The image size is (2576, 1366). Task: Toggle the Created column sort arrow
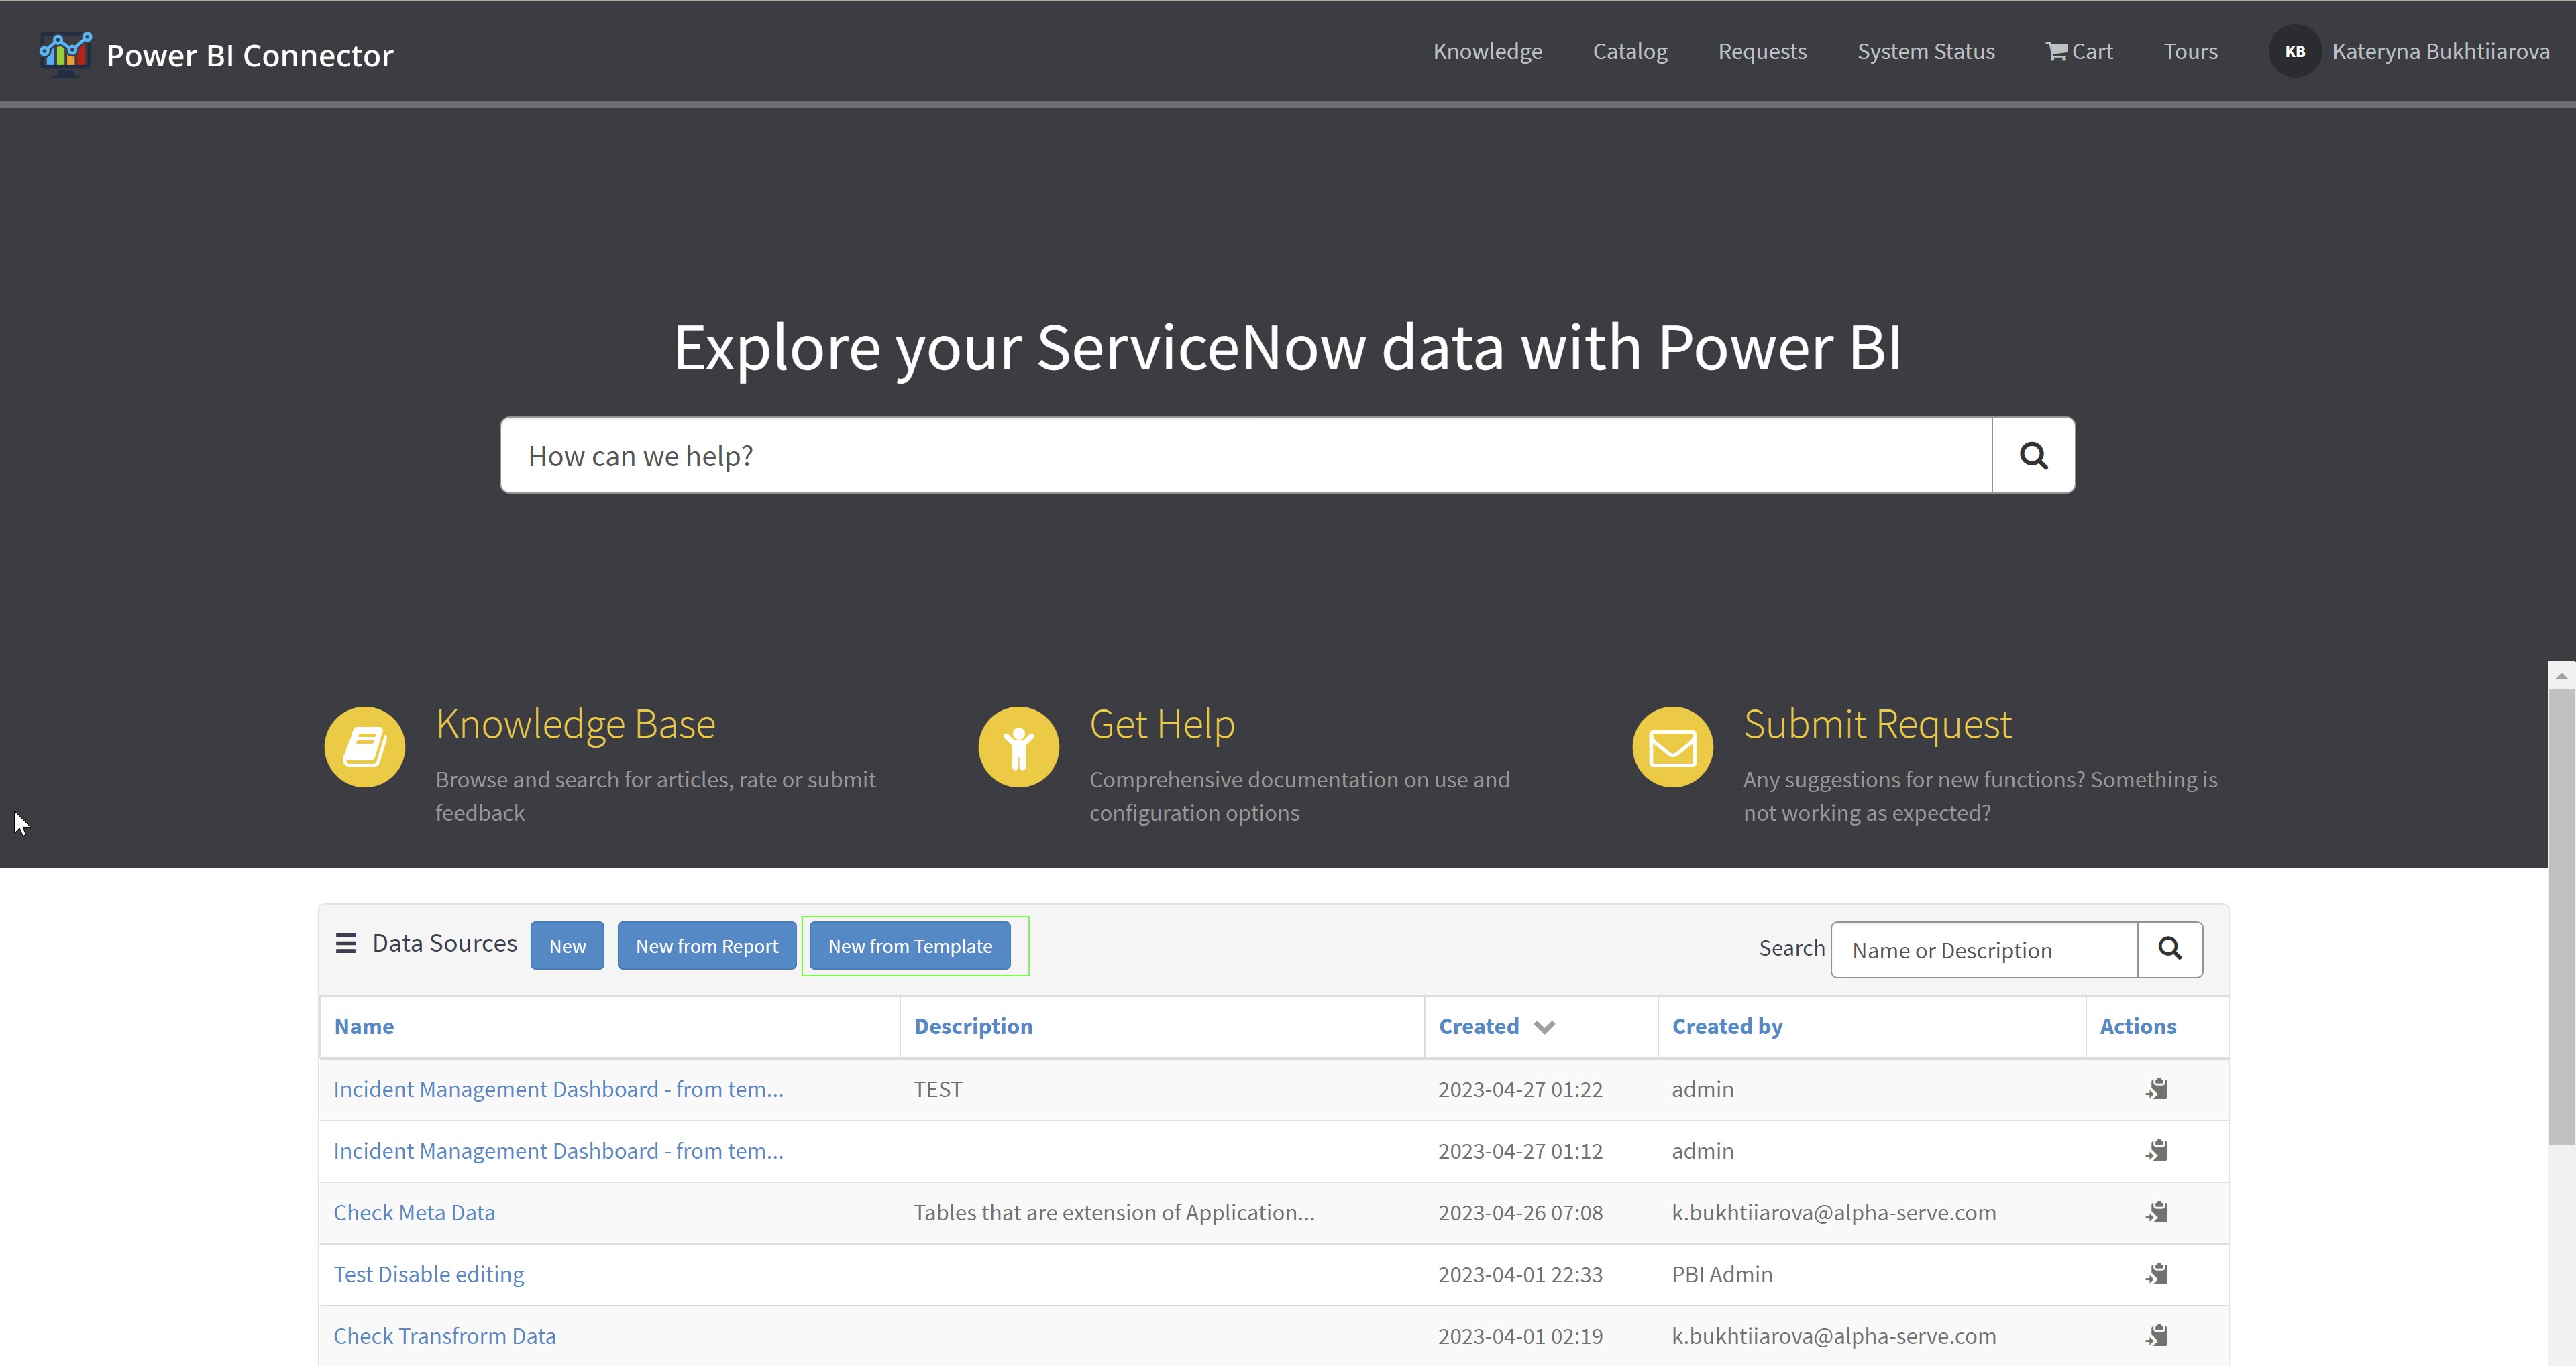pyautogui.click(x=1544, y=1027)
